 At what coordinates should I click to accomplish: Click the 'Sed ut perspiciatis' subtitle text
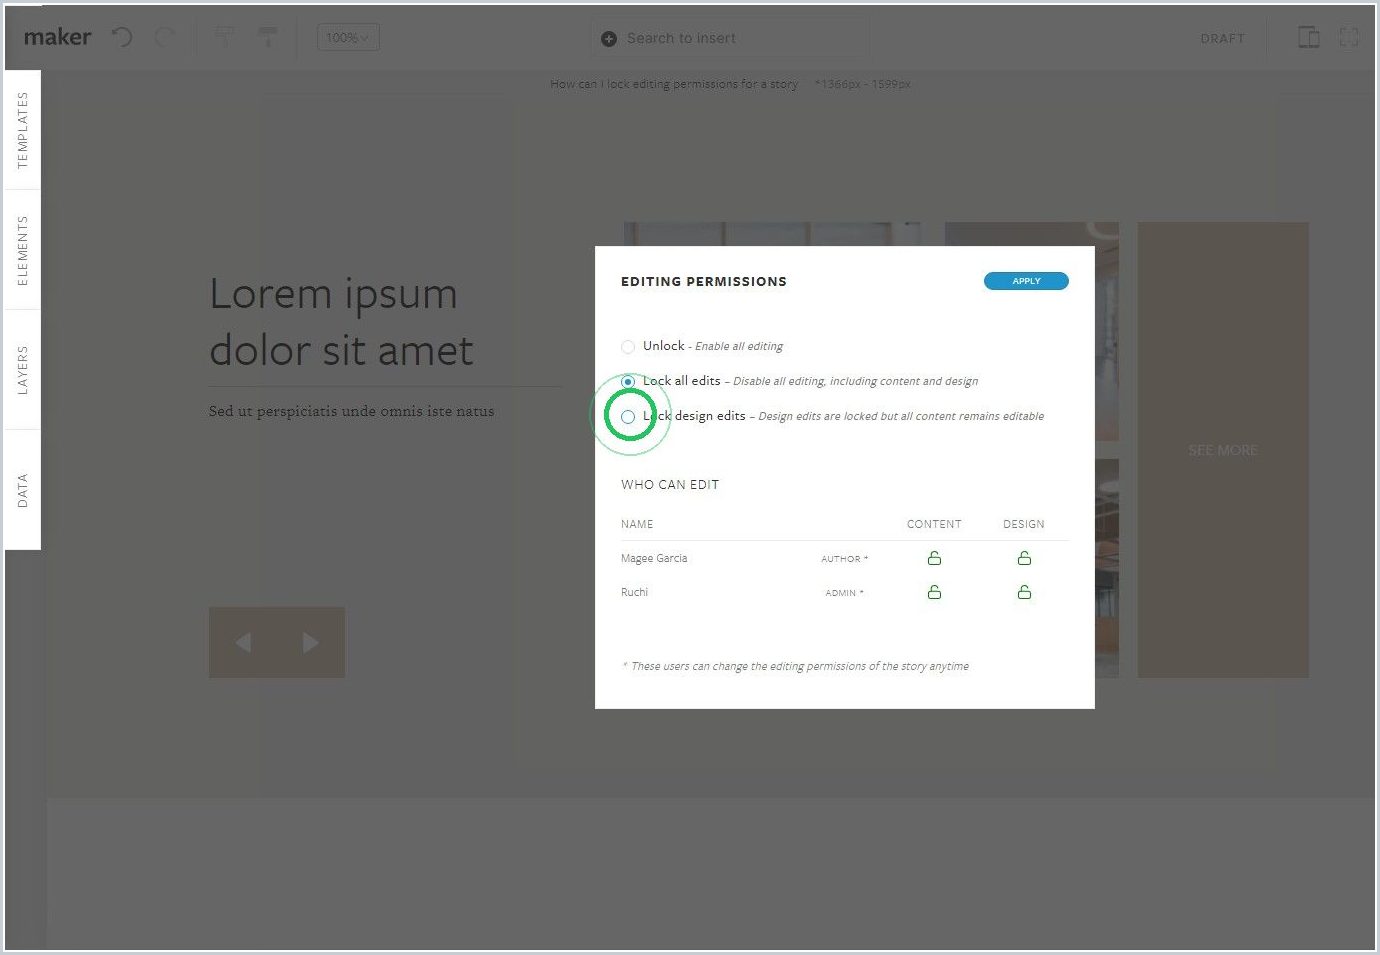coord(351,411)
